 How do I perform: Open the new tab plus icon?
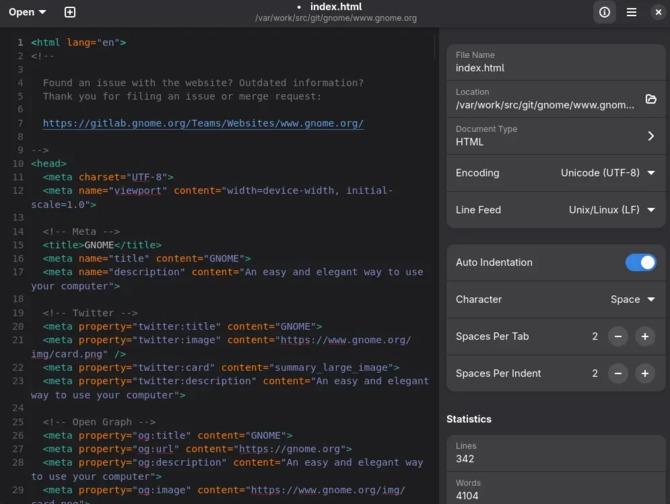[70, 12]
